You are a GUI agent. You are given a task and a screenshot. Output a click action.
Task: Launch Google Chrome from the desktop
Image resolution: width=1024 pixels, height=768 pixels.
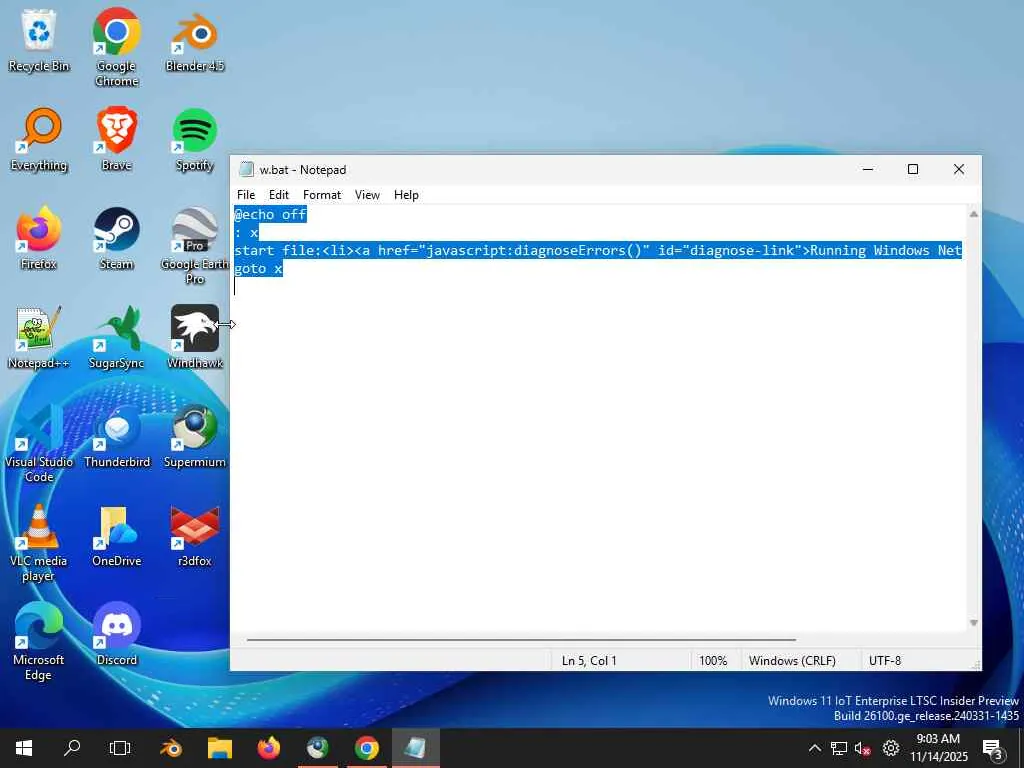pyautogui.click(x=116, y=47)
